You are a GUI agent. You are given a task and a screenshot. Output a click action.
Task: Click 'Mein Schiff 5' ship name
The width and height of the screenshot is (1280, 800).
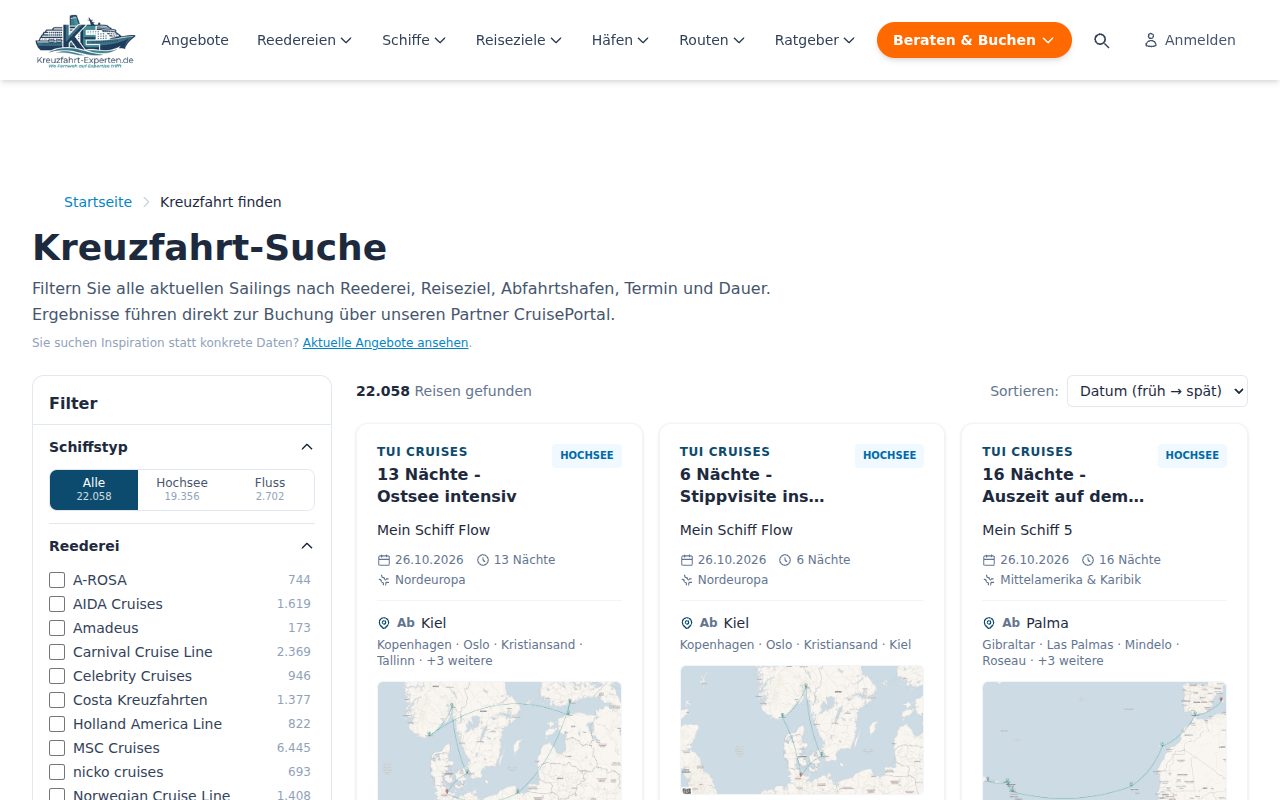pyautogui.click(x=1027, y=530)
